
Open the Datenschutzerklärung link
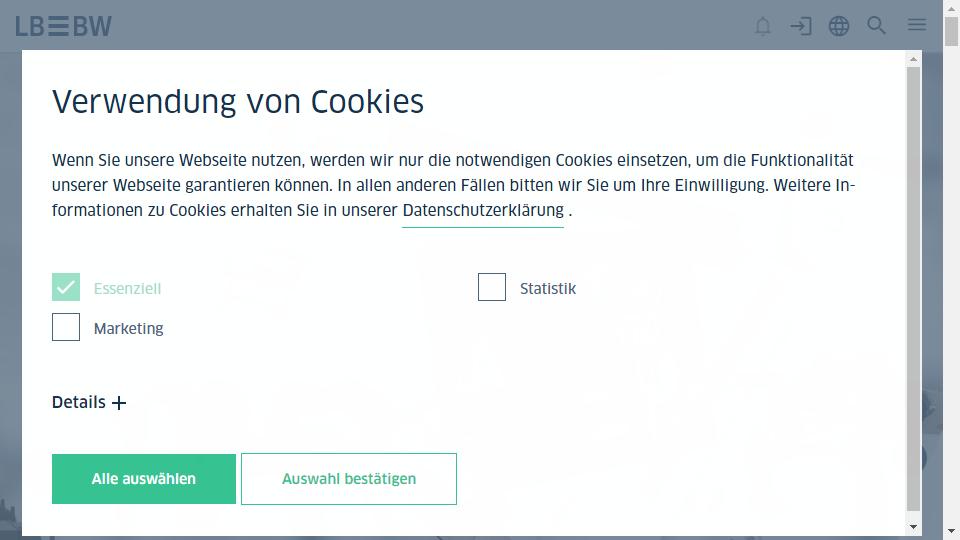coord(483,211)
